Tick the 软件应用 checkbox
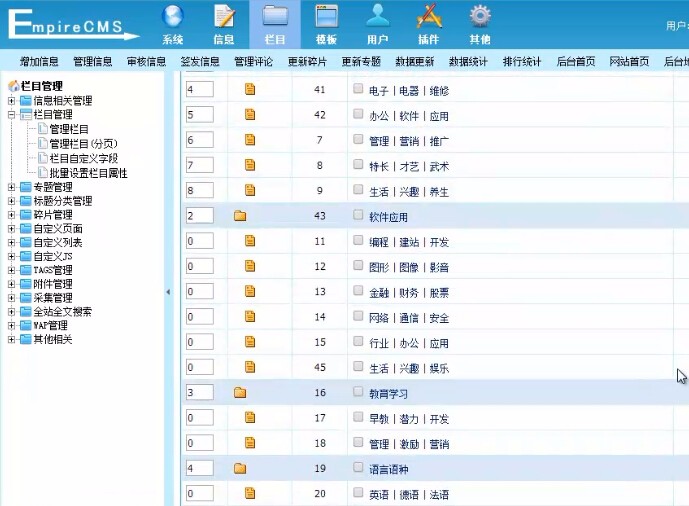689x506 pixels. pos(358,215)
